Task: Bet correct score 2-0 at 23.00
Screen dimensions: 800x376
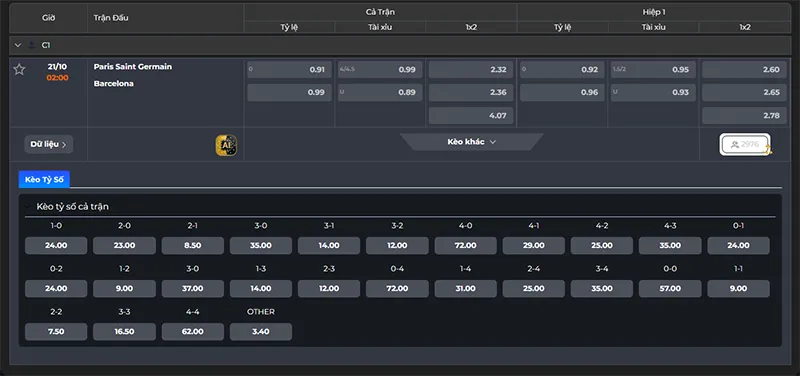Action: 124,245
